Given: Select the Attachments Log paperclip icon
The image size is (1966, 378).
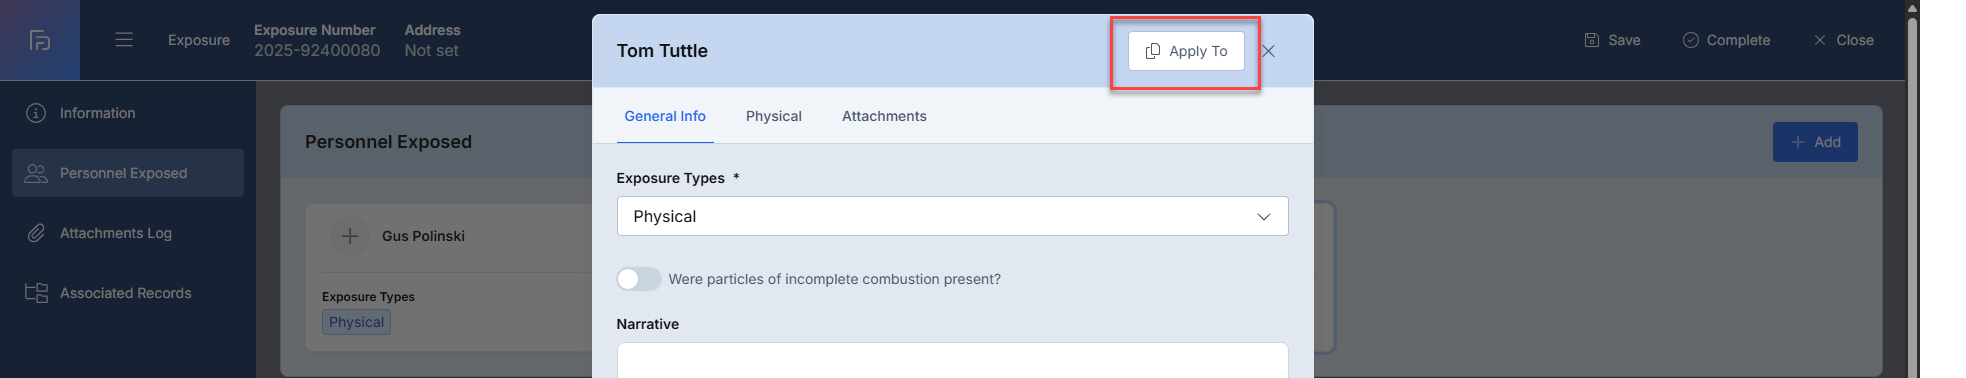Looking at the screenshot, I should (x=36, y=233).
